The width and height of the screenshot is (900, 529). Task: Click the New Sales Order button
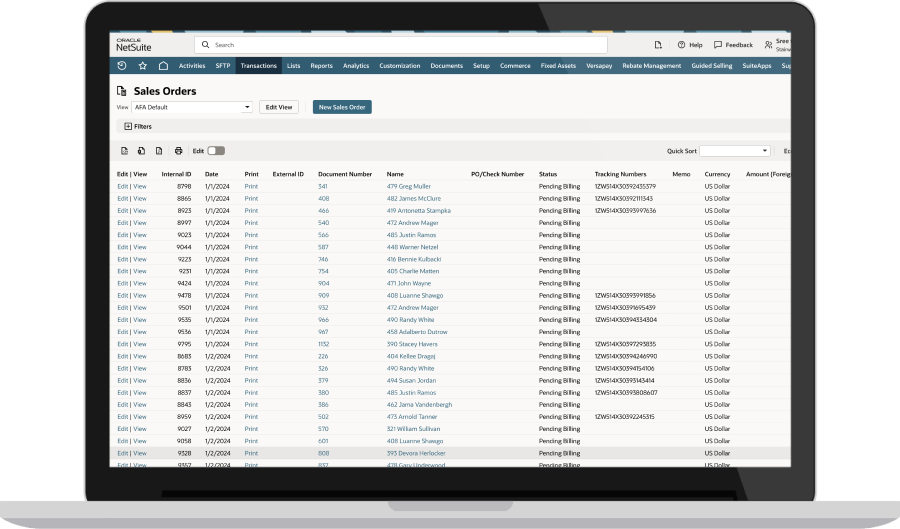coord(342,107)
